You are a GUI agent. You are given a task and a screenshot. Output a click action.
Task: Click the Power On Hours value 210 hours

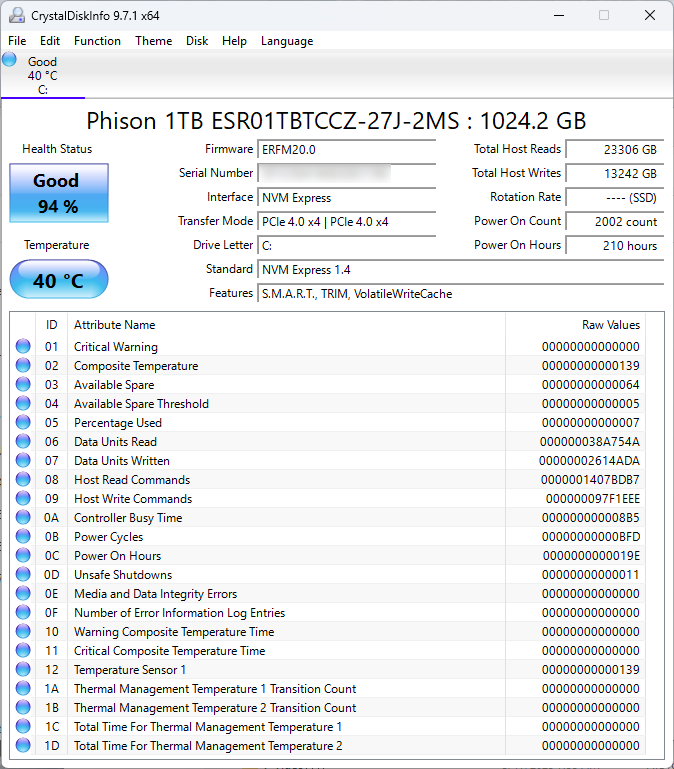pos(615,246)
